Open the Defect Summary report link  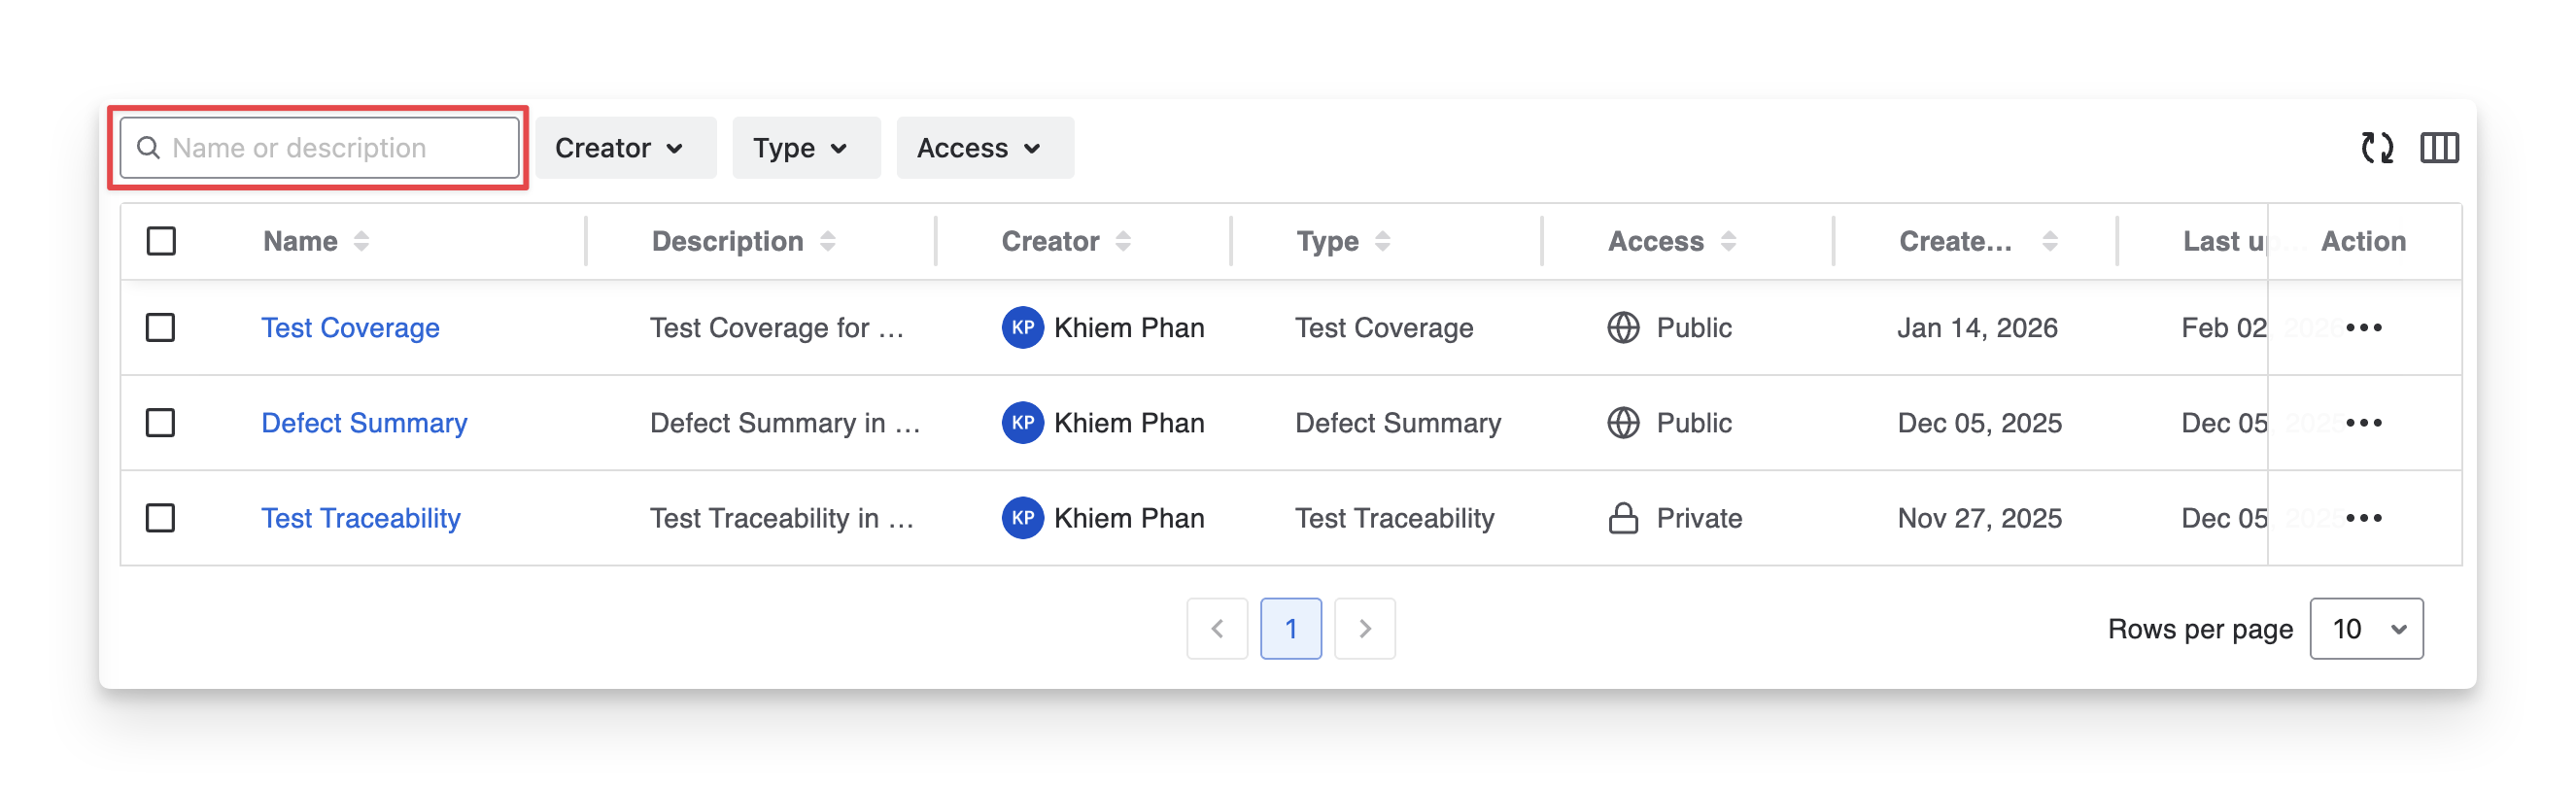(x=364, y=423)
